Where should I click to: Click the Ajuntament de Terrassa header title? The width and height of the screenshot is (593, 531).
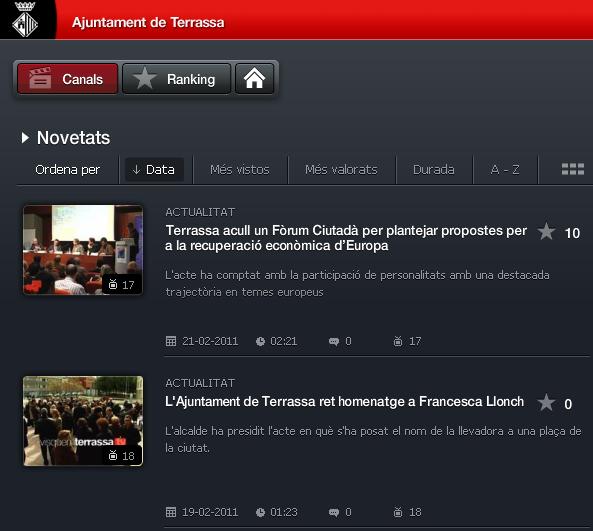click(148, 22)
